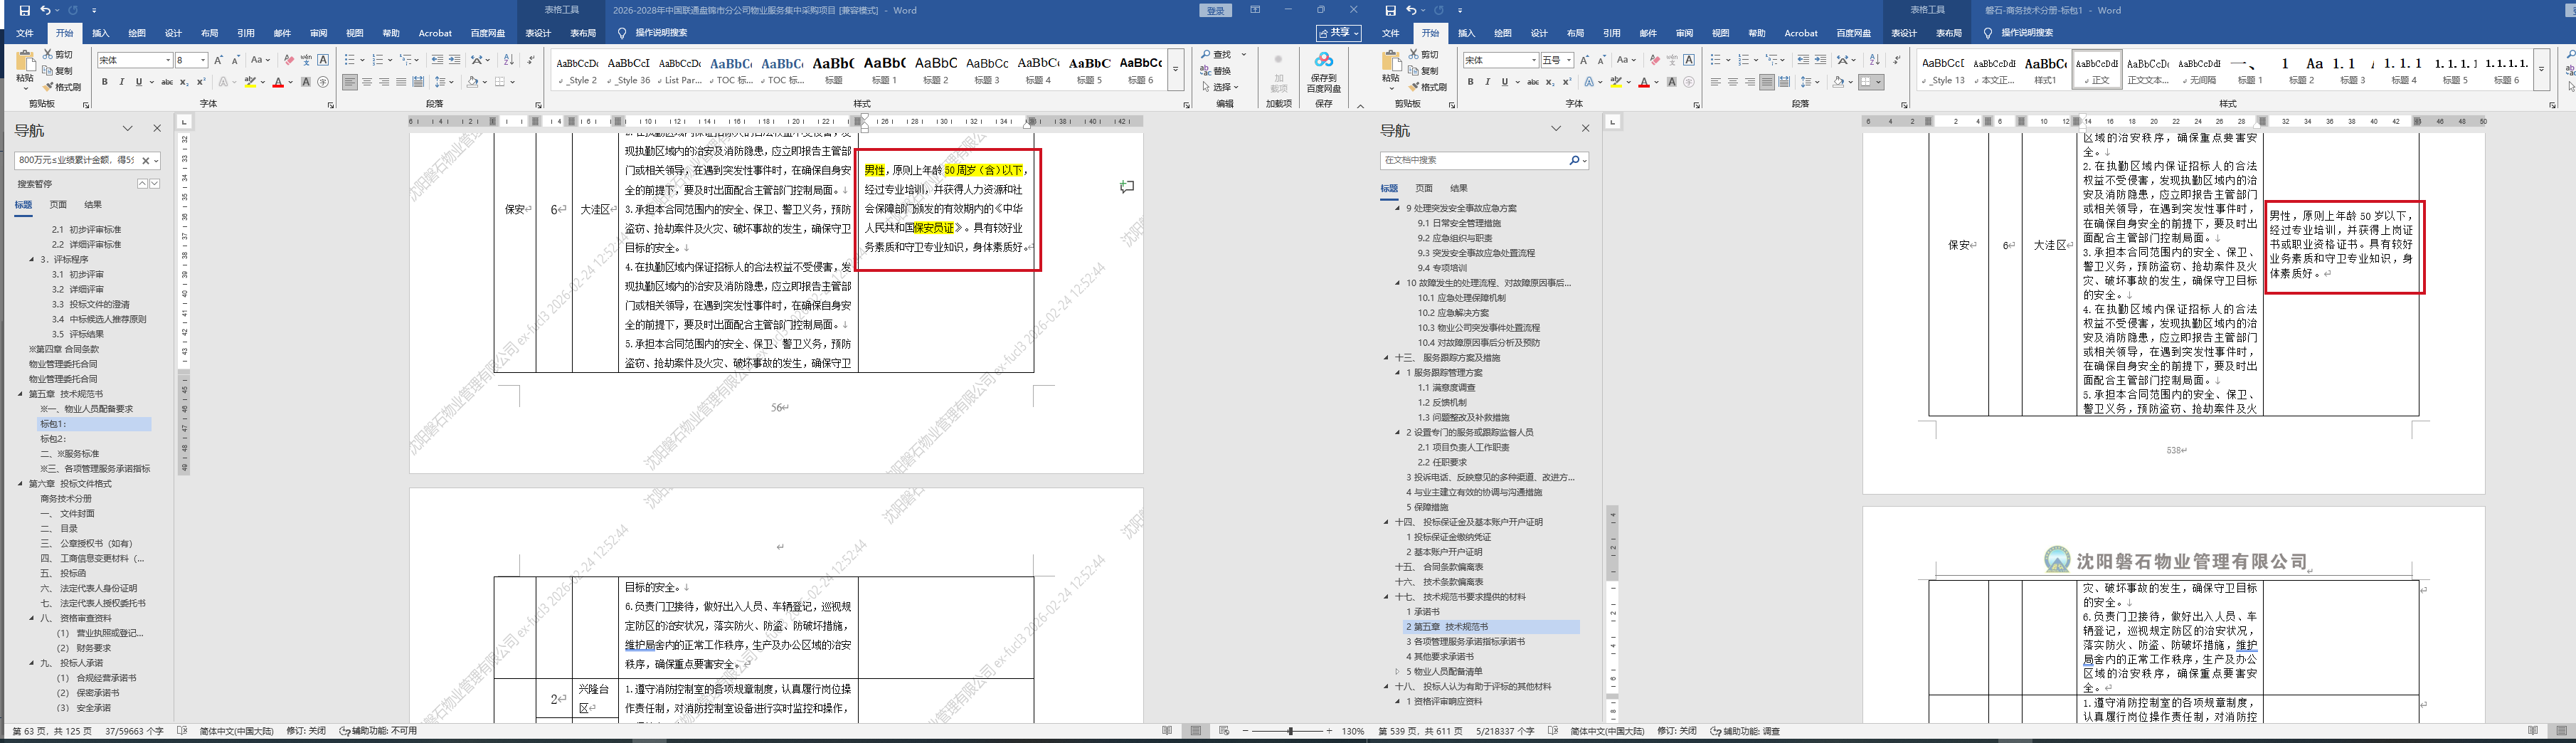2576x743 pixels.
Task: Click the 登录 sign-in button in the left window
Action: 1215,10
